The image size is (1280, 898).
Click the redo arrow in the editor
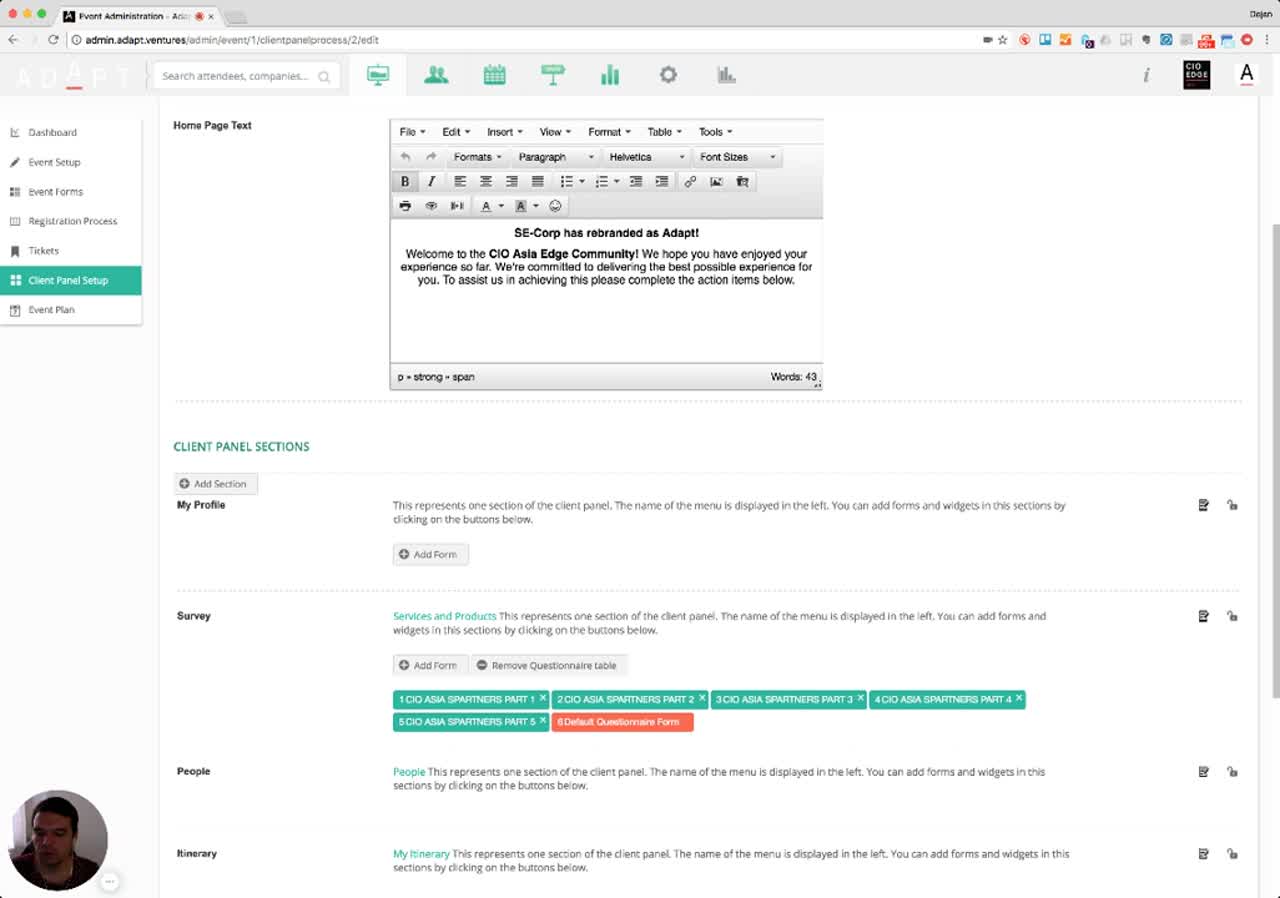(x=431, y=157)
